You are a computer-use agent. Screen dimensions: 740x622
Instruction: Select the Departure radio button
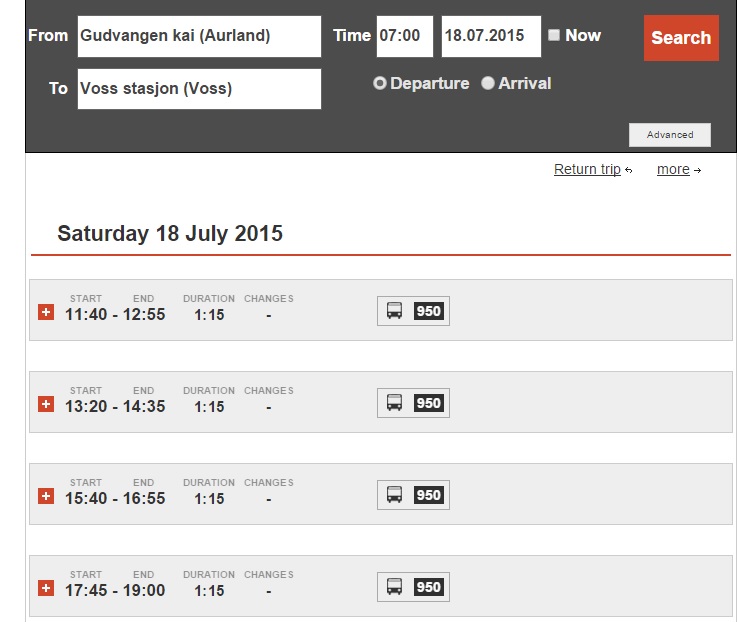click(380, 84)
